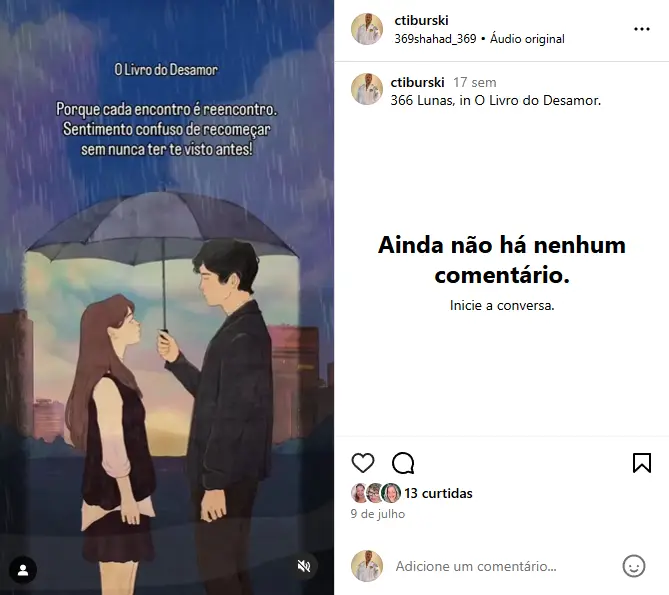Open comments with the speech bubble icon
Screen dimensions: 669x595
coord(403,463)
